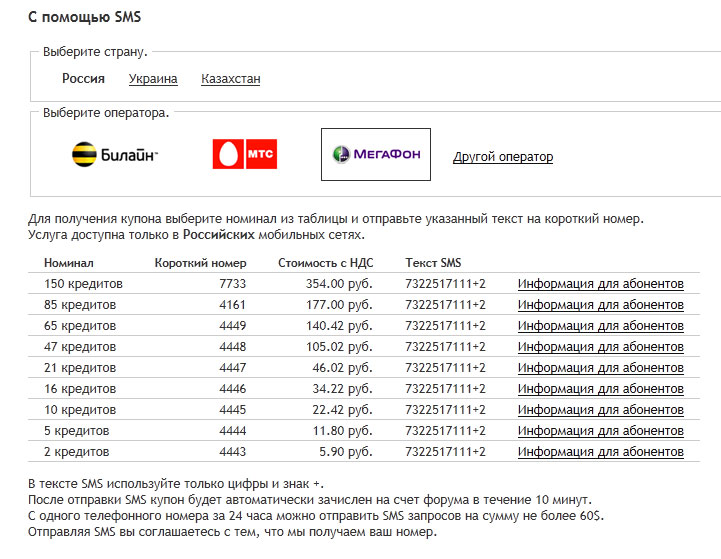
Task: Click the '16 кредитов' cell
Action: tap(80, 389)
